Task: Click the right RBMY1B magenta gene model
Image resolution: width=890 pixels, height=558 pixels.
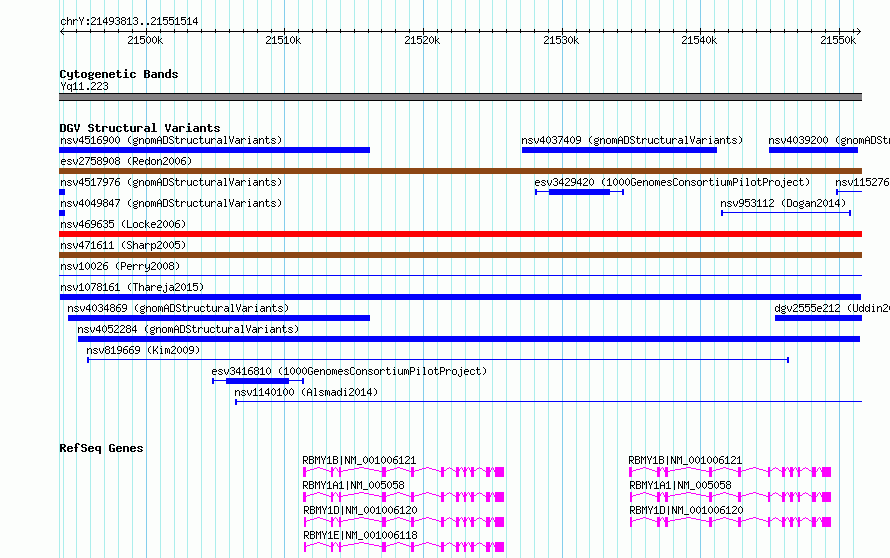Action: [730, 472]
